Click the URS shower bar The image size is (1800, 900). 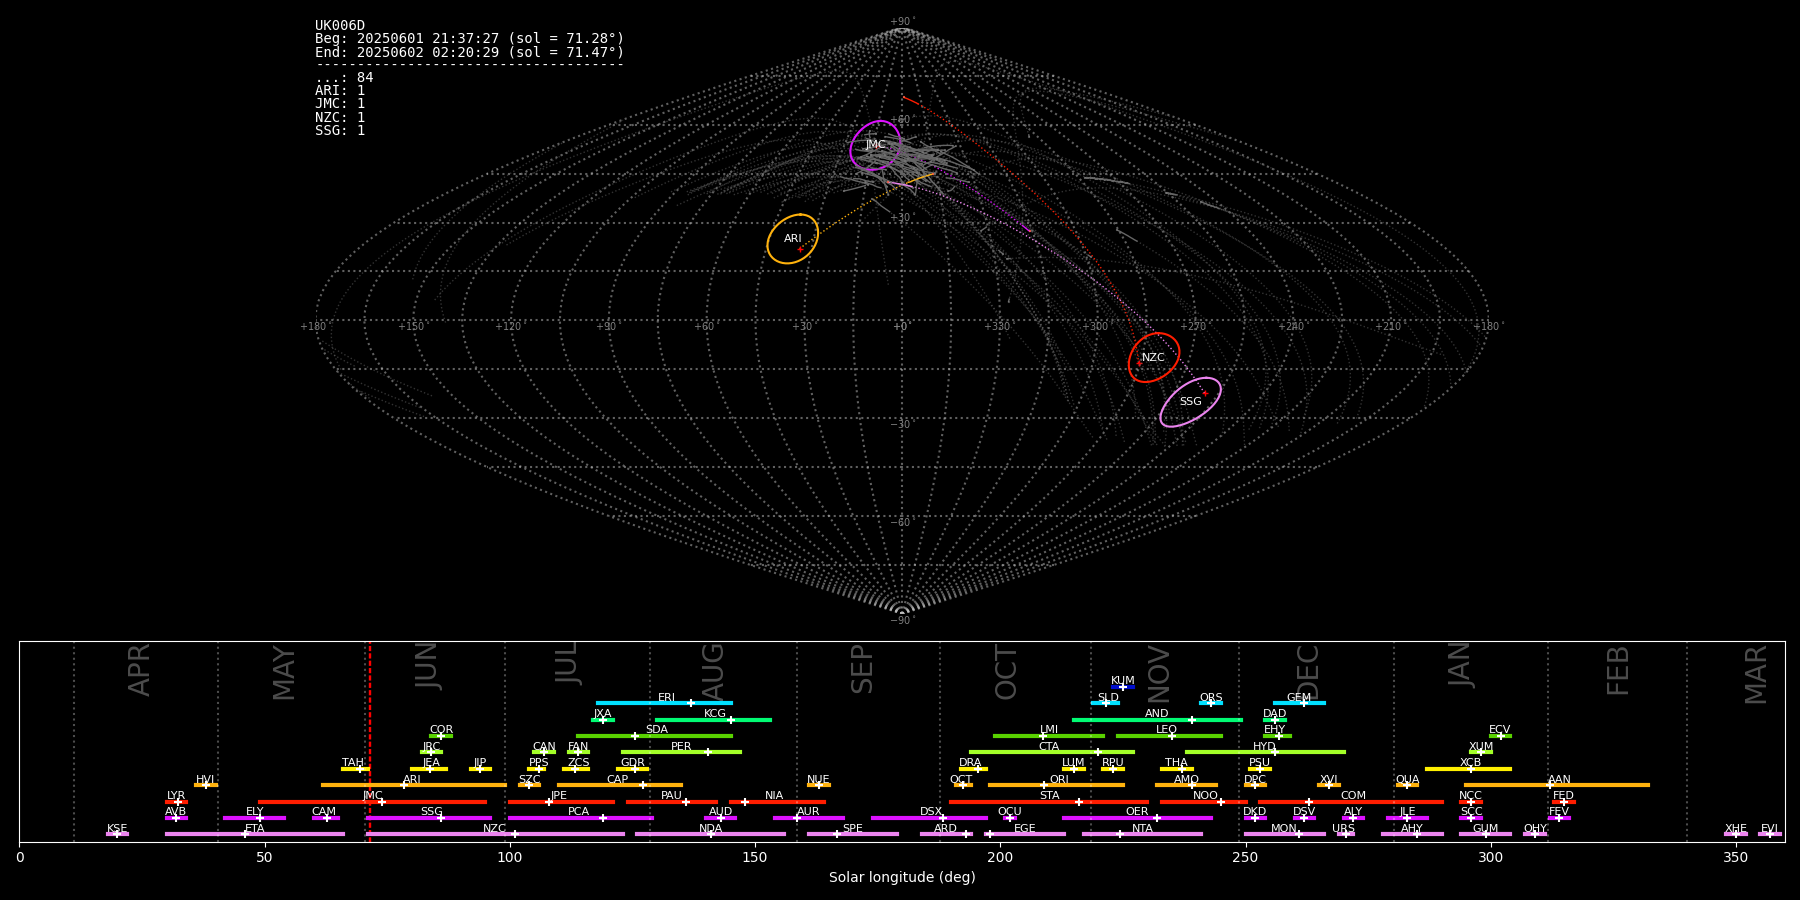tap(1346, 834)
